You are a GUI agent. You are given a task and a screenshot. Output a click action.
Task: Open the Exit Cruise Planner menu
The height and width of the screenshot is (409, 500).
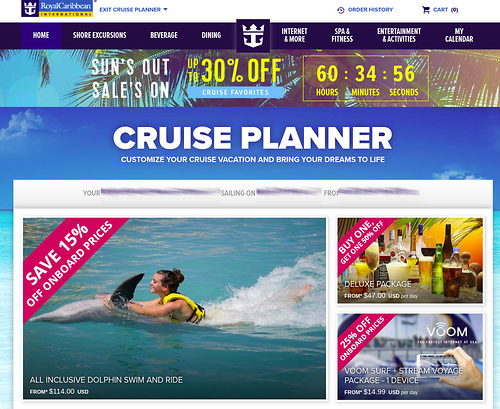click(133, 10)
